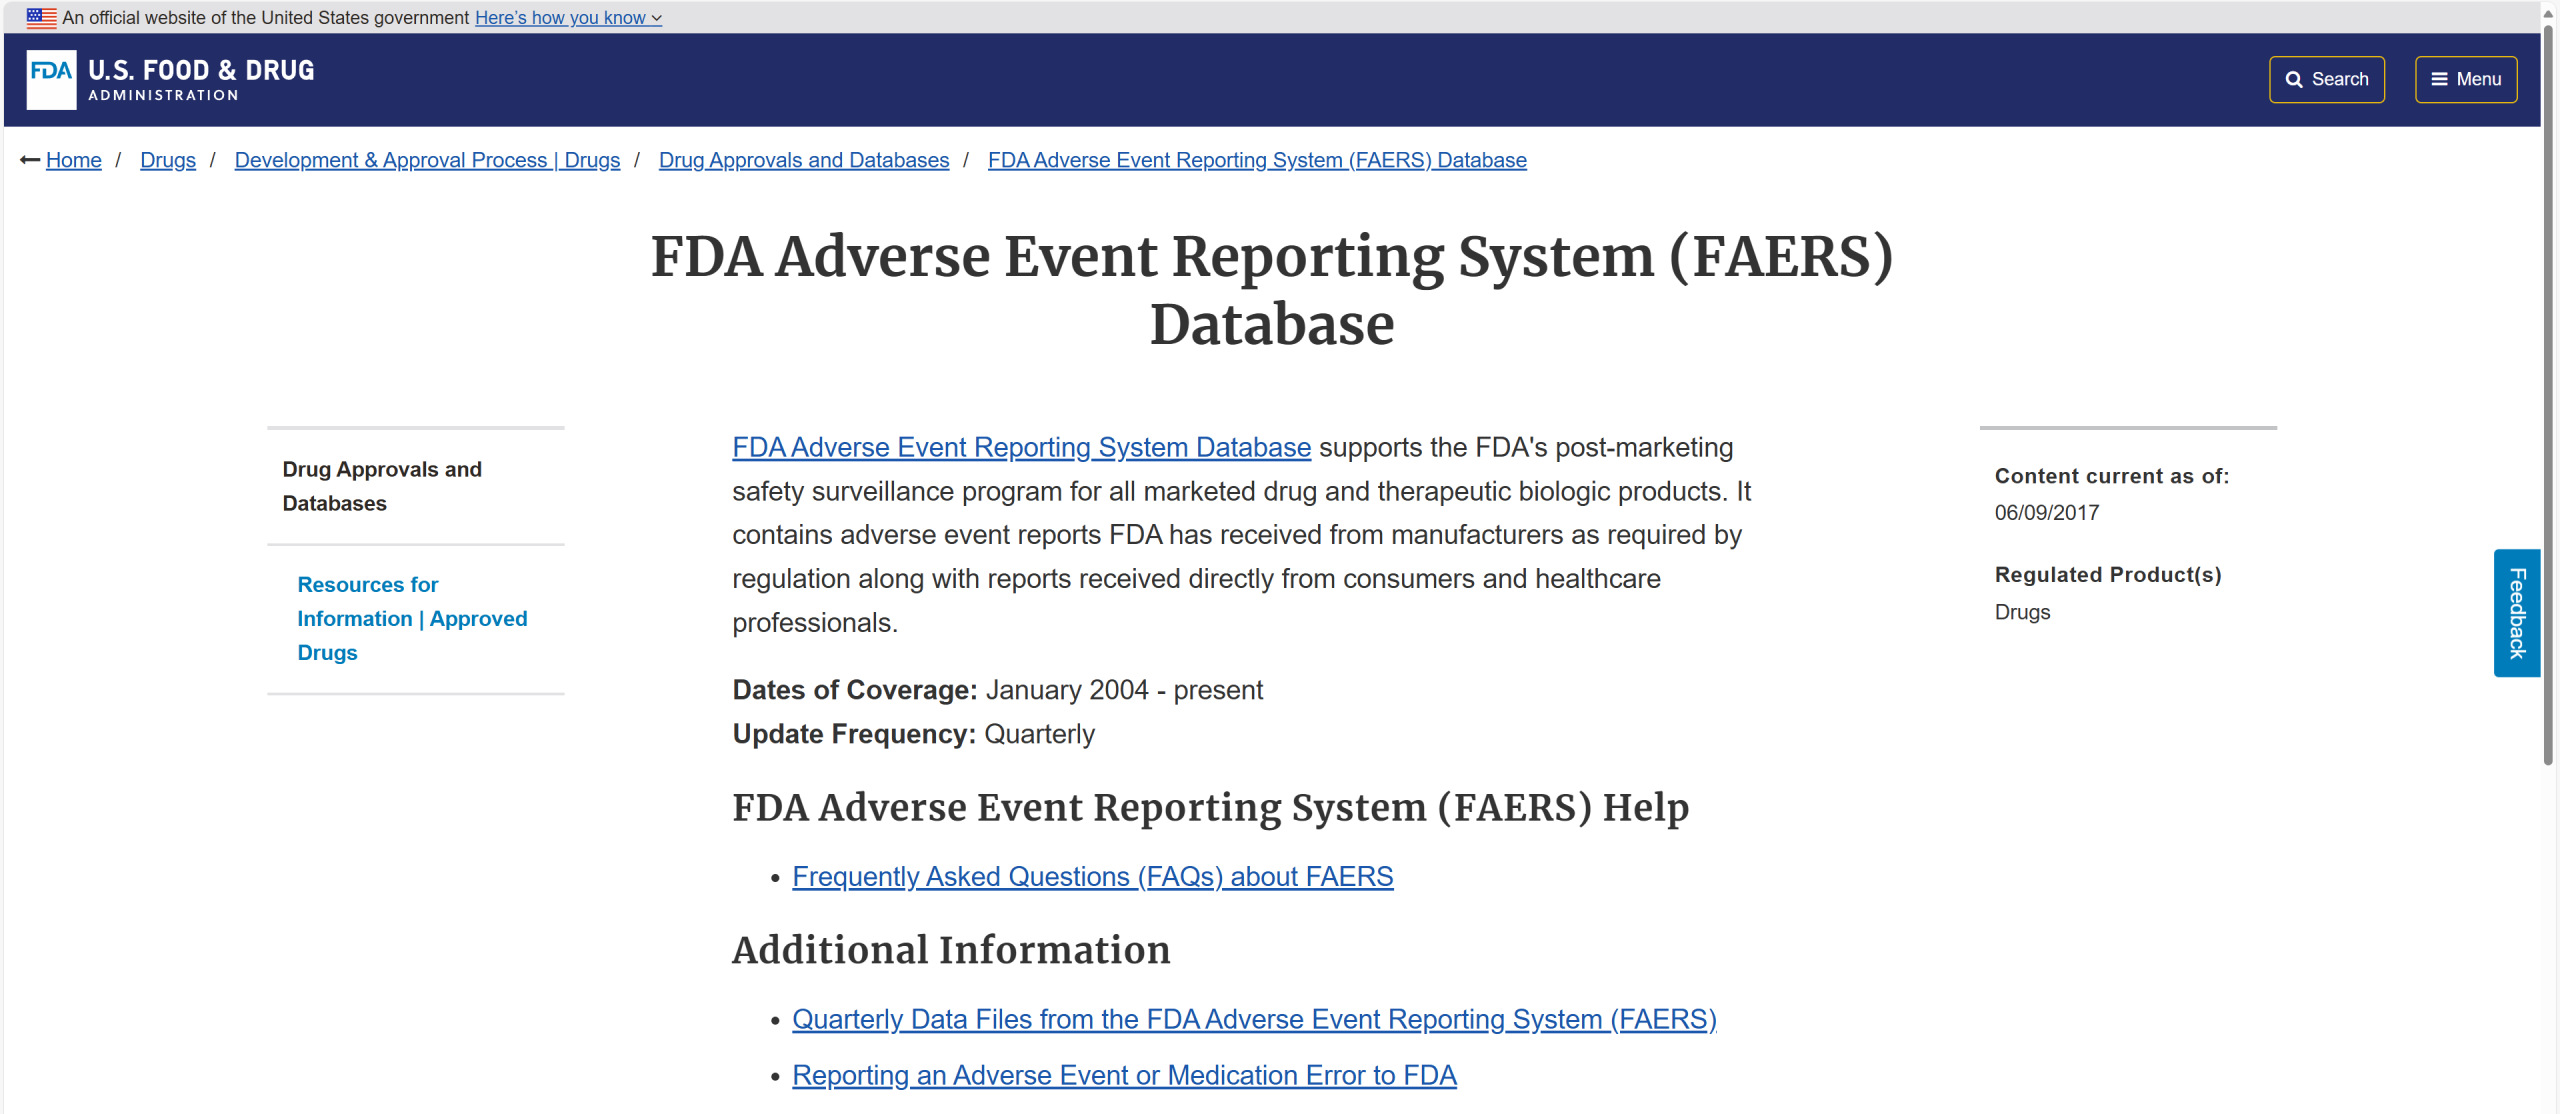The image size is (2560, 1114).
Task: Navigate to Drug Approvals and Databases breadcrumb
Action: [x=803, y=160]
